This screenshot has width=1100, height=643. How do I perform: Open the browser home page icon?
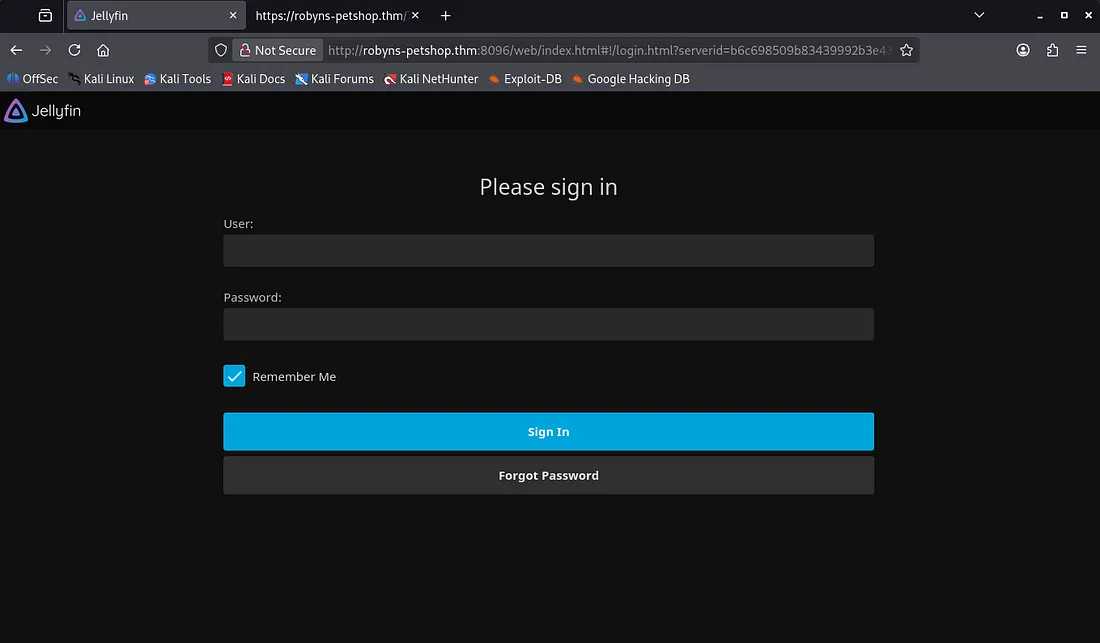pos(103,50)
